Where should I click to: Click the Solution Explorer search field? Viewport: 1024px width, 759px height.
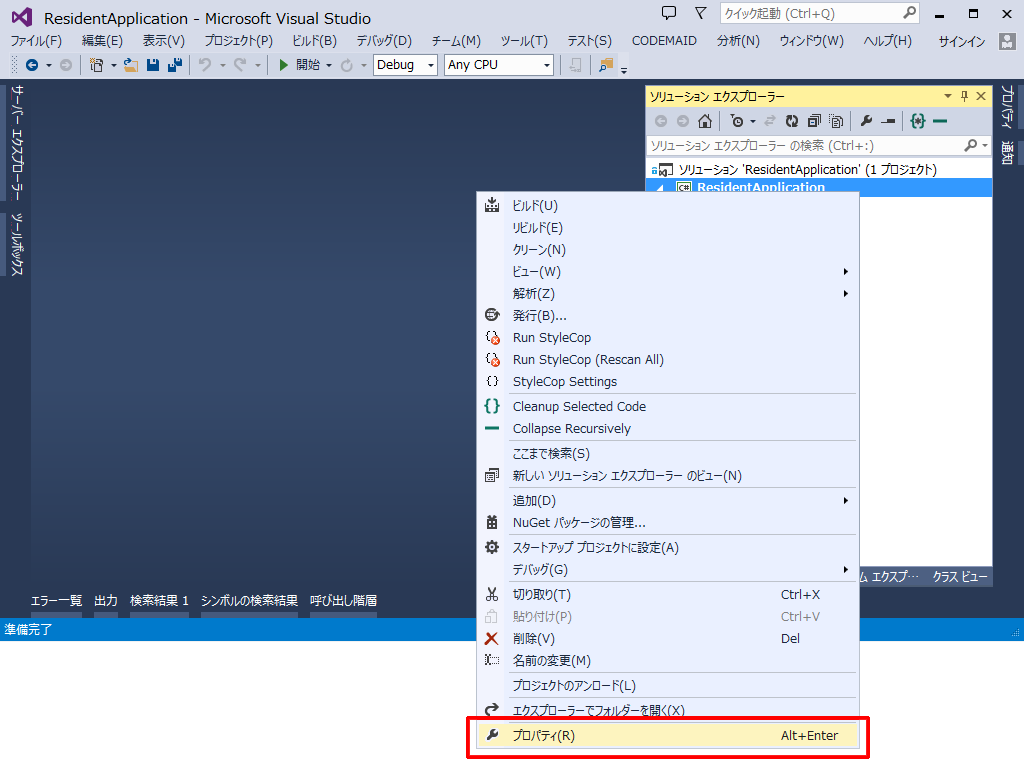coord(803,146)
